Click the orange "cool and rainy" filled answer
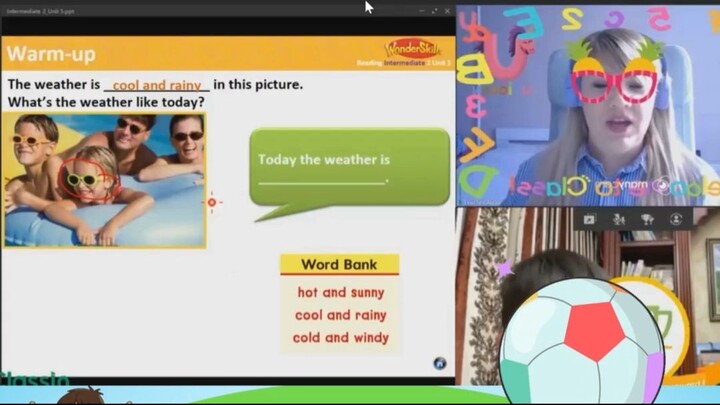This screenshot has height=405, width=720. point(157,85)
